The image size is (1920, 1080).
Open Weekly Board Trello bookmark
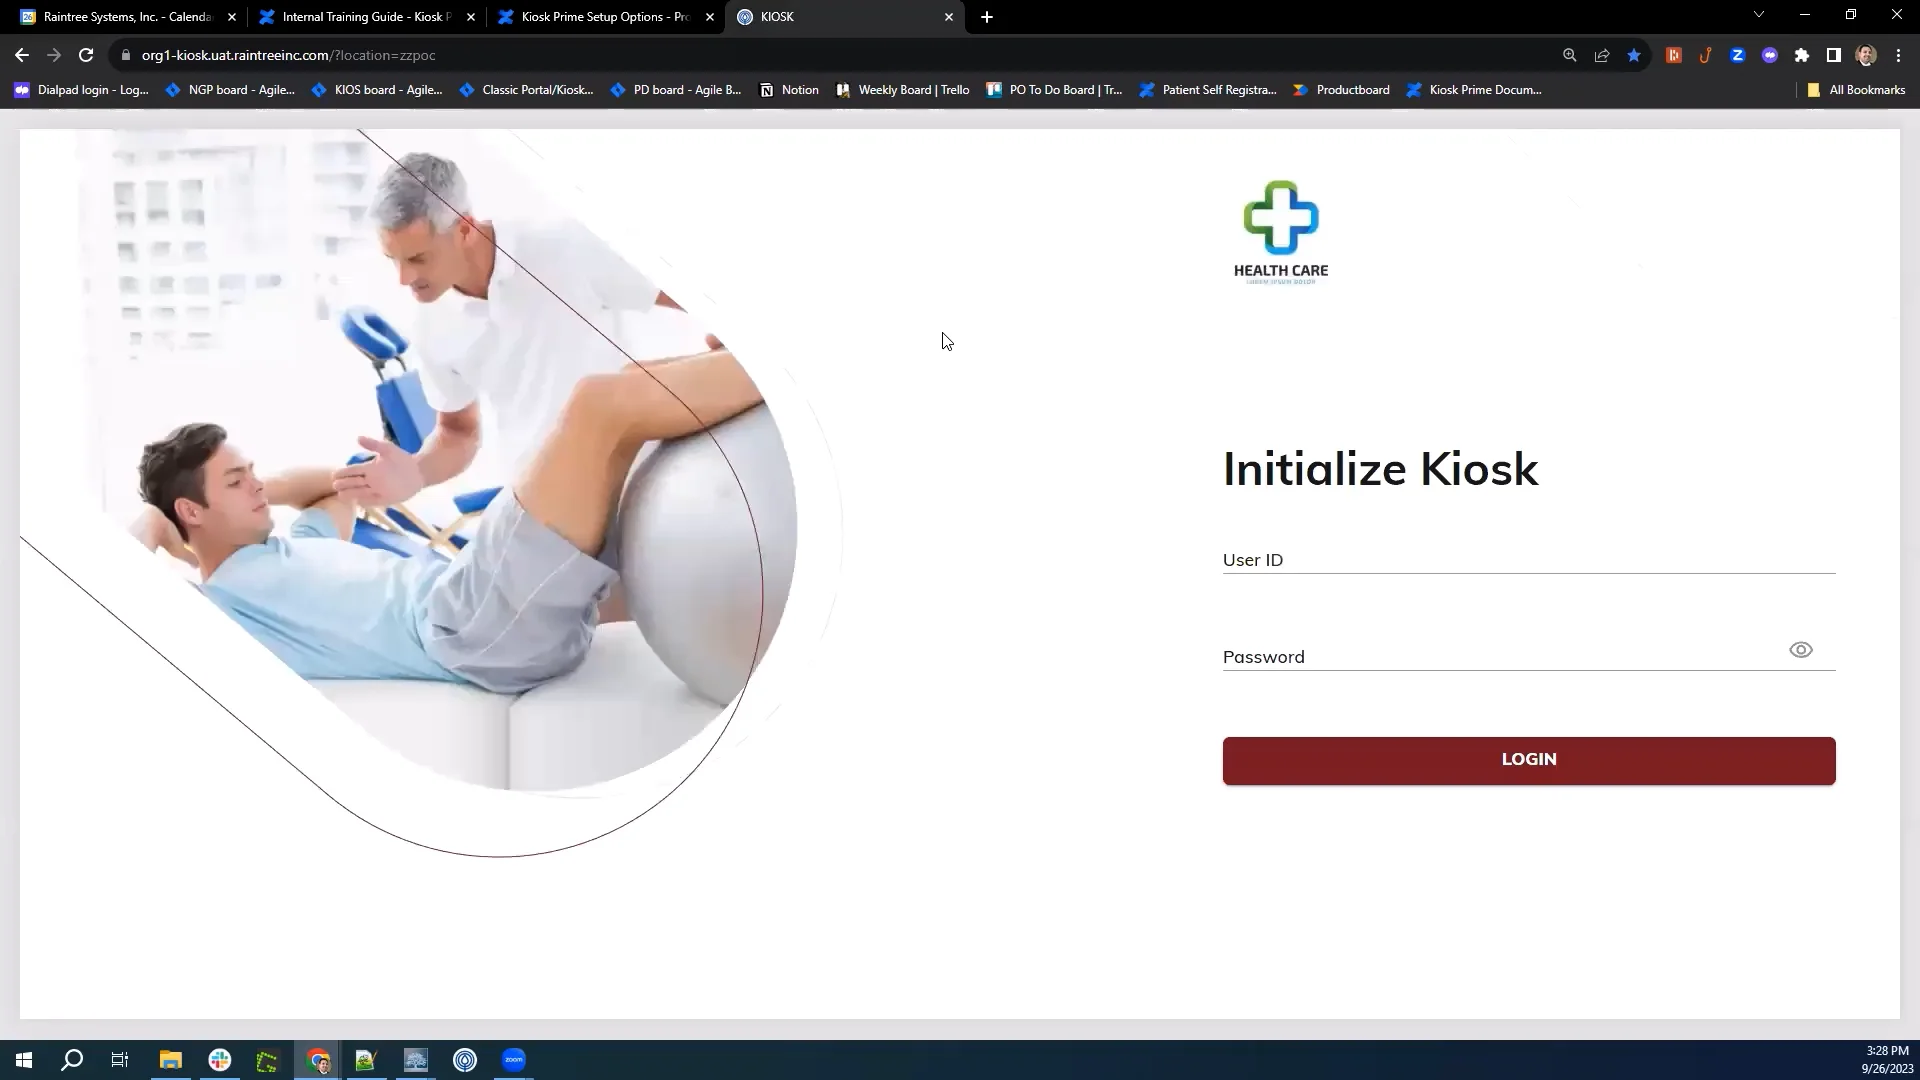[903, 90]
